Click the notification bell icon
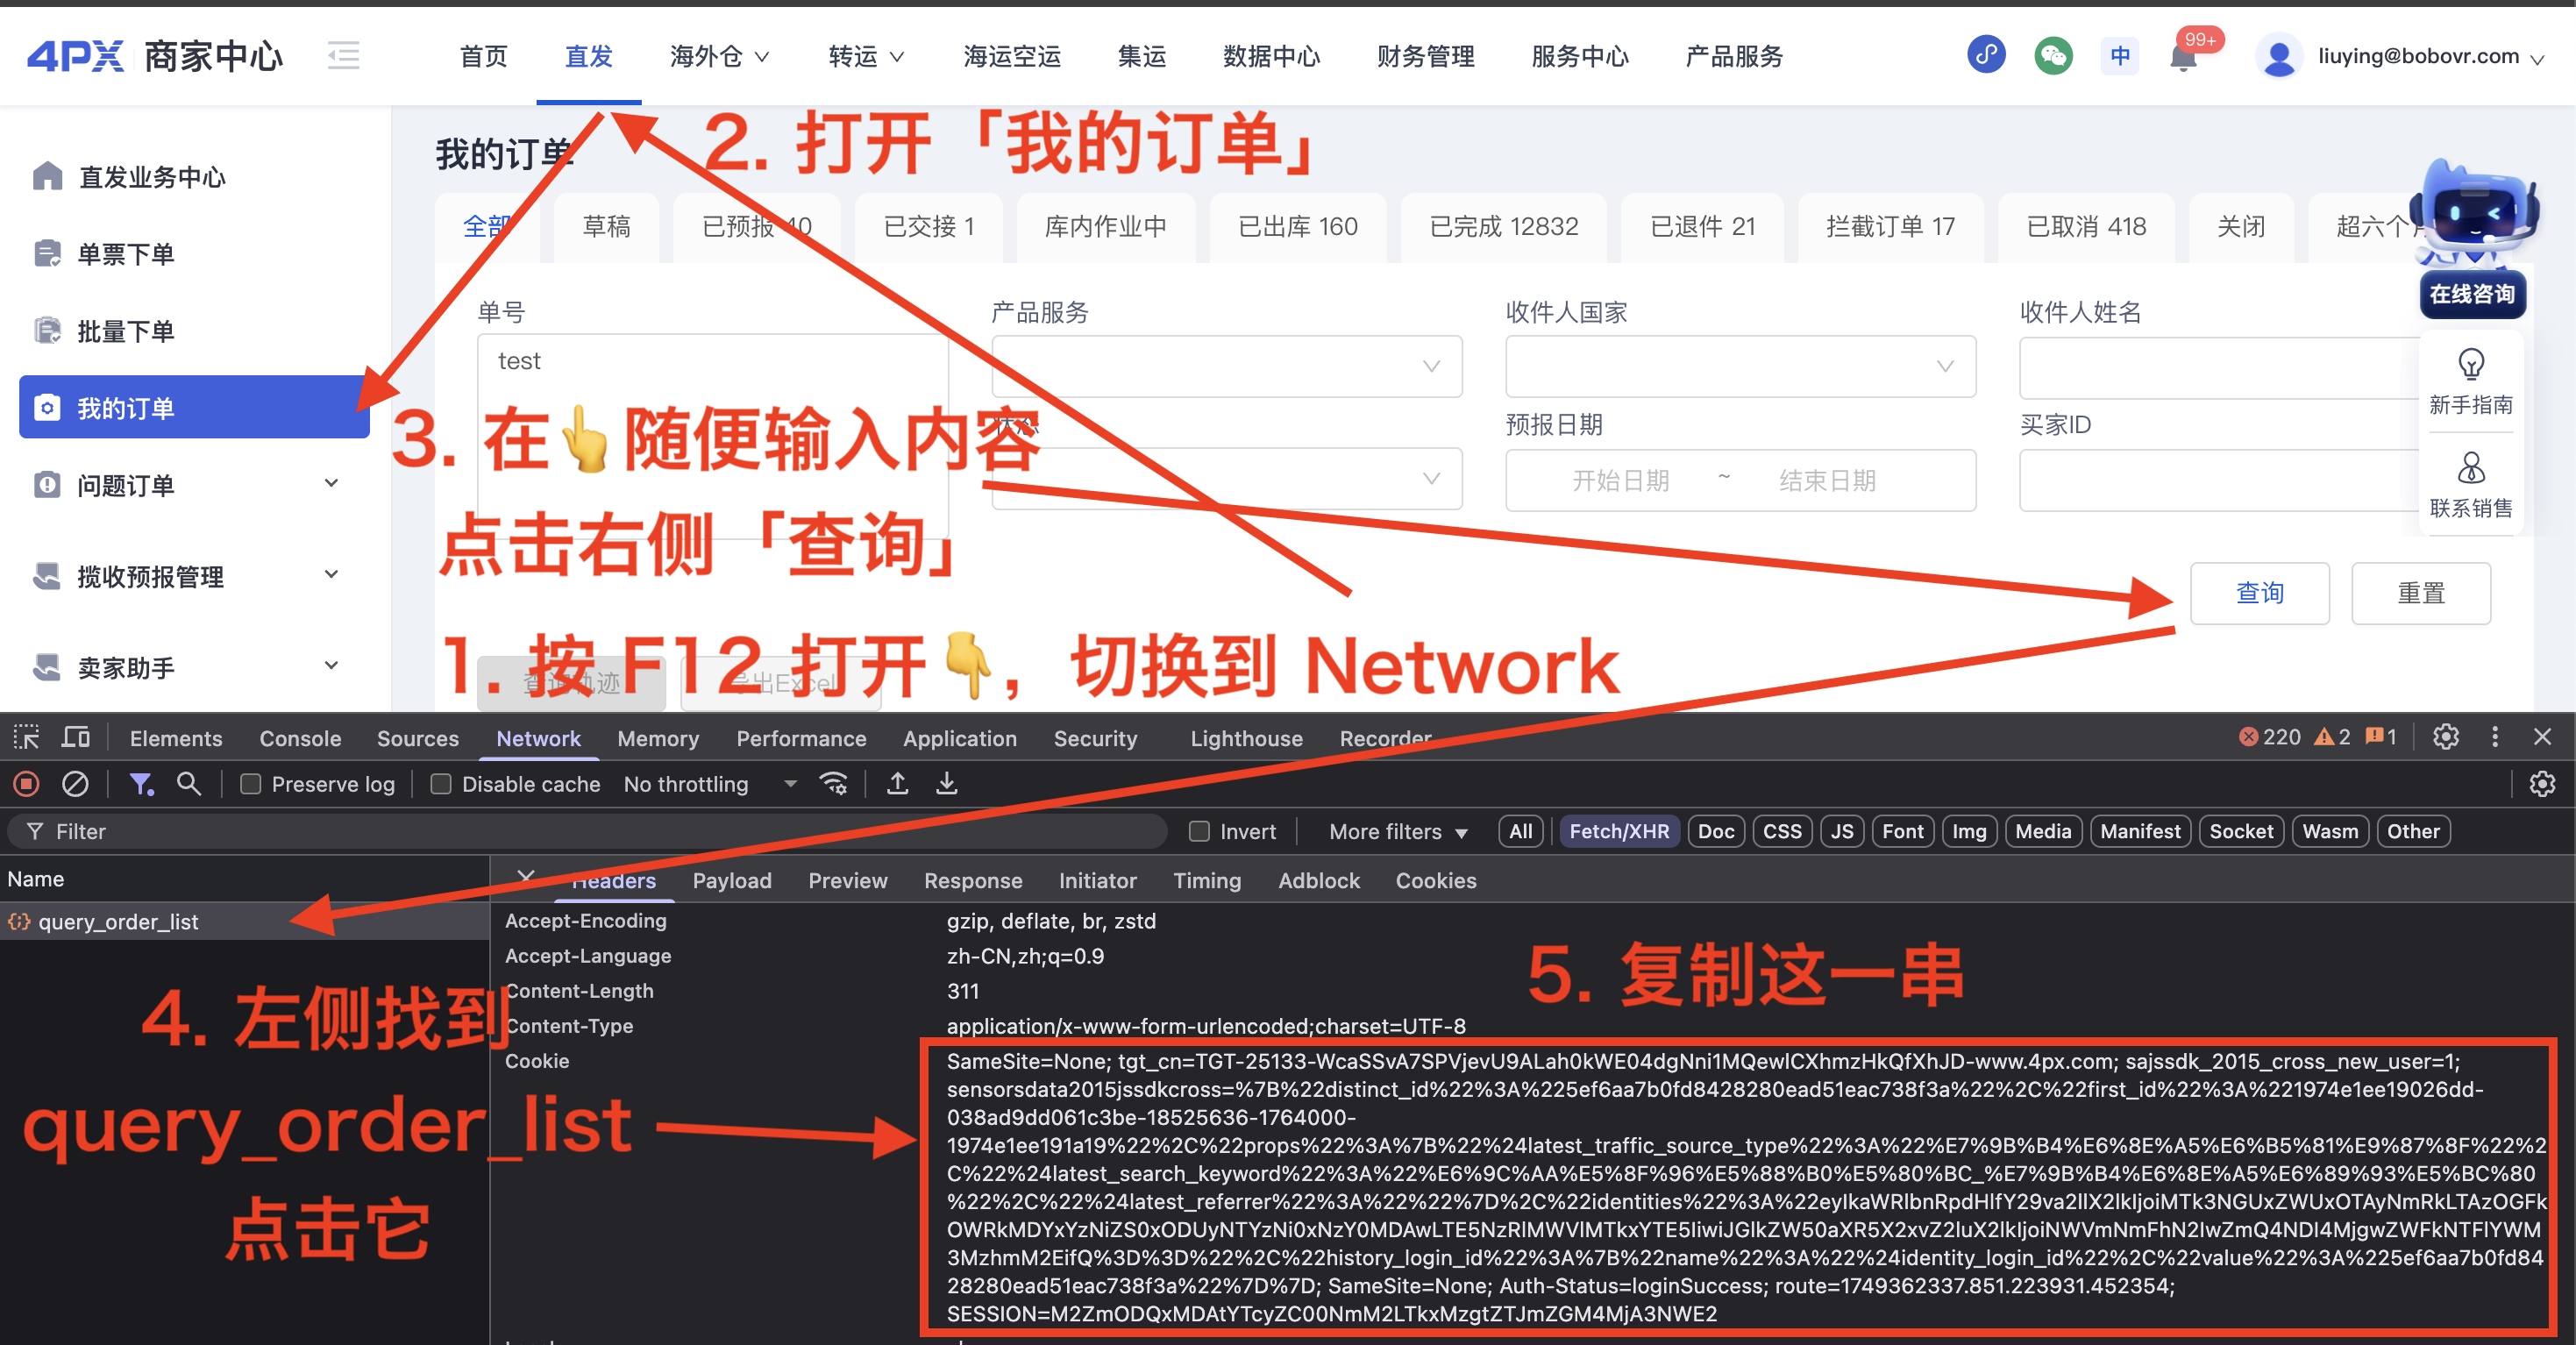This screenshot has width=2576, height=1345. tap(2183, 57)
